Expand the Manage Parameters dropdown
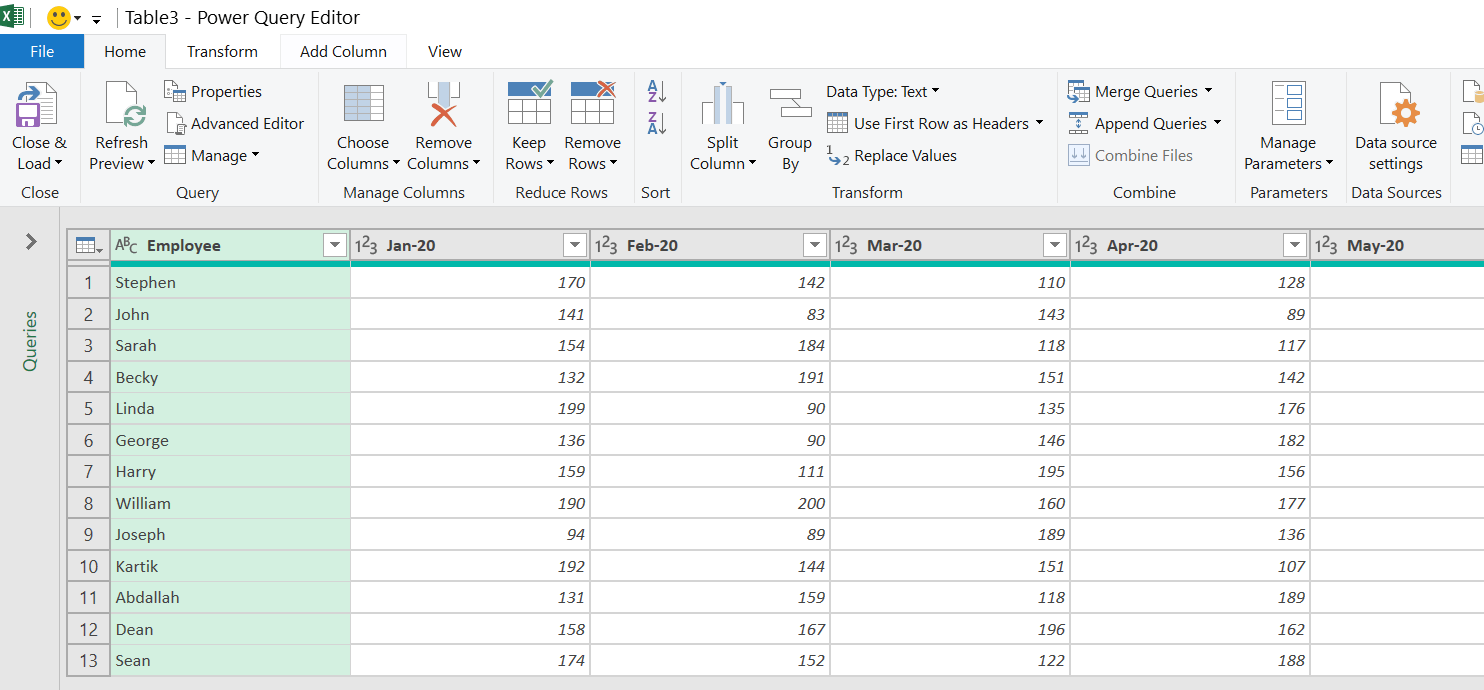Viewport: 1484px width, 690px height. click(x=1287, y=124)
